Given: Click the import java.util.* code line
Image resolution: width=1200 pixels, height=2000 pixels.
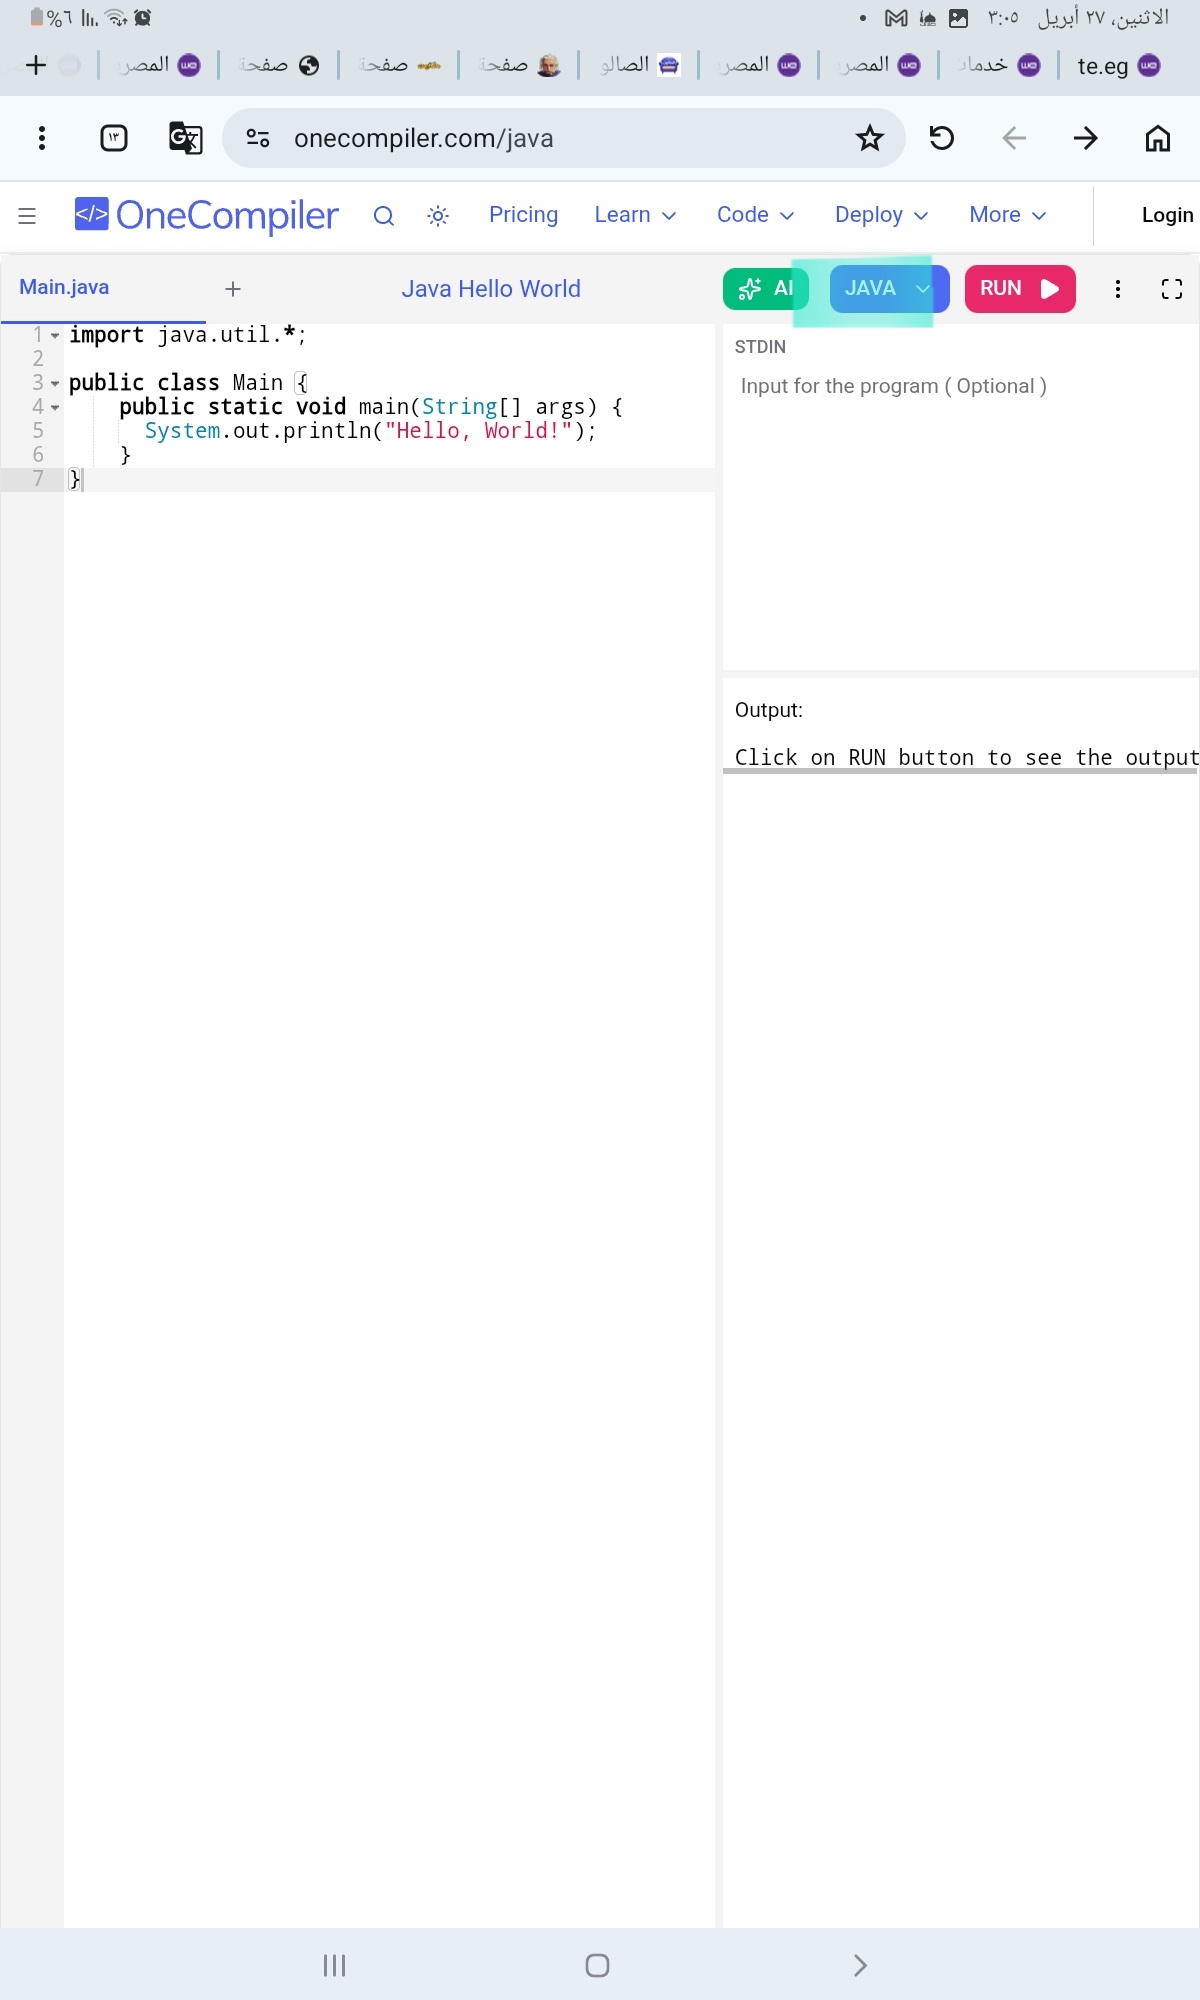Looking at the screenshot, I should [x=187, y=335].
